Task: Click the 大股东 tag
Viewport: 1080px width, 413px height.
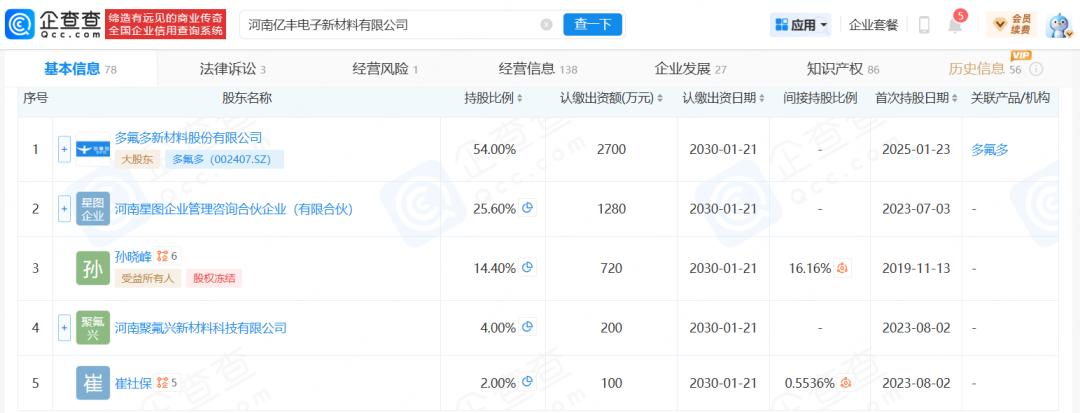Action: (x=137, y=159)
